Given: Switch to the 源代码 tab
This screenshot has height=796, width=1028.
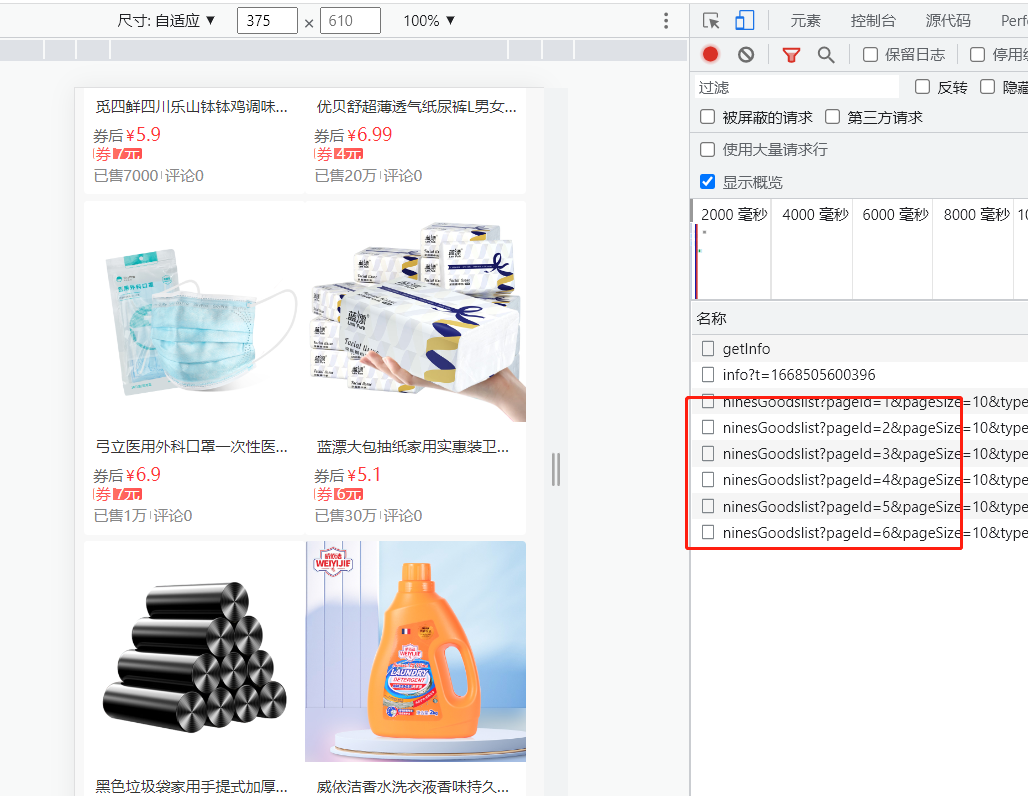Looking at the screenshot, I should pyautogui.click(x=948, y=21).
